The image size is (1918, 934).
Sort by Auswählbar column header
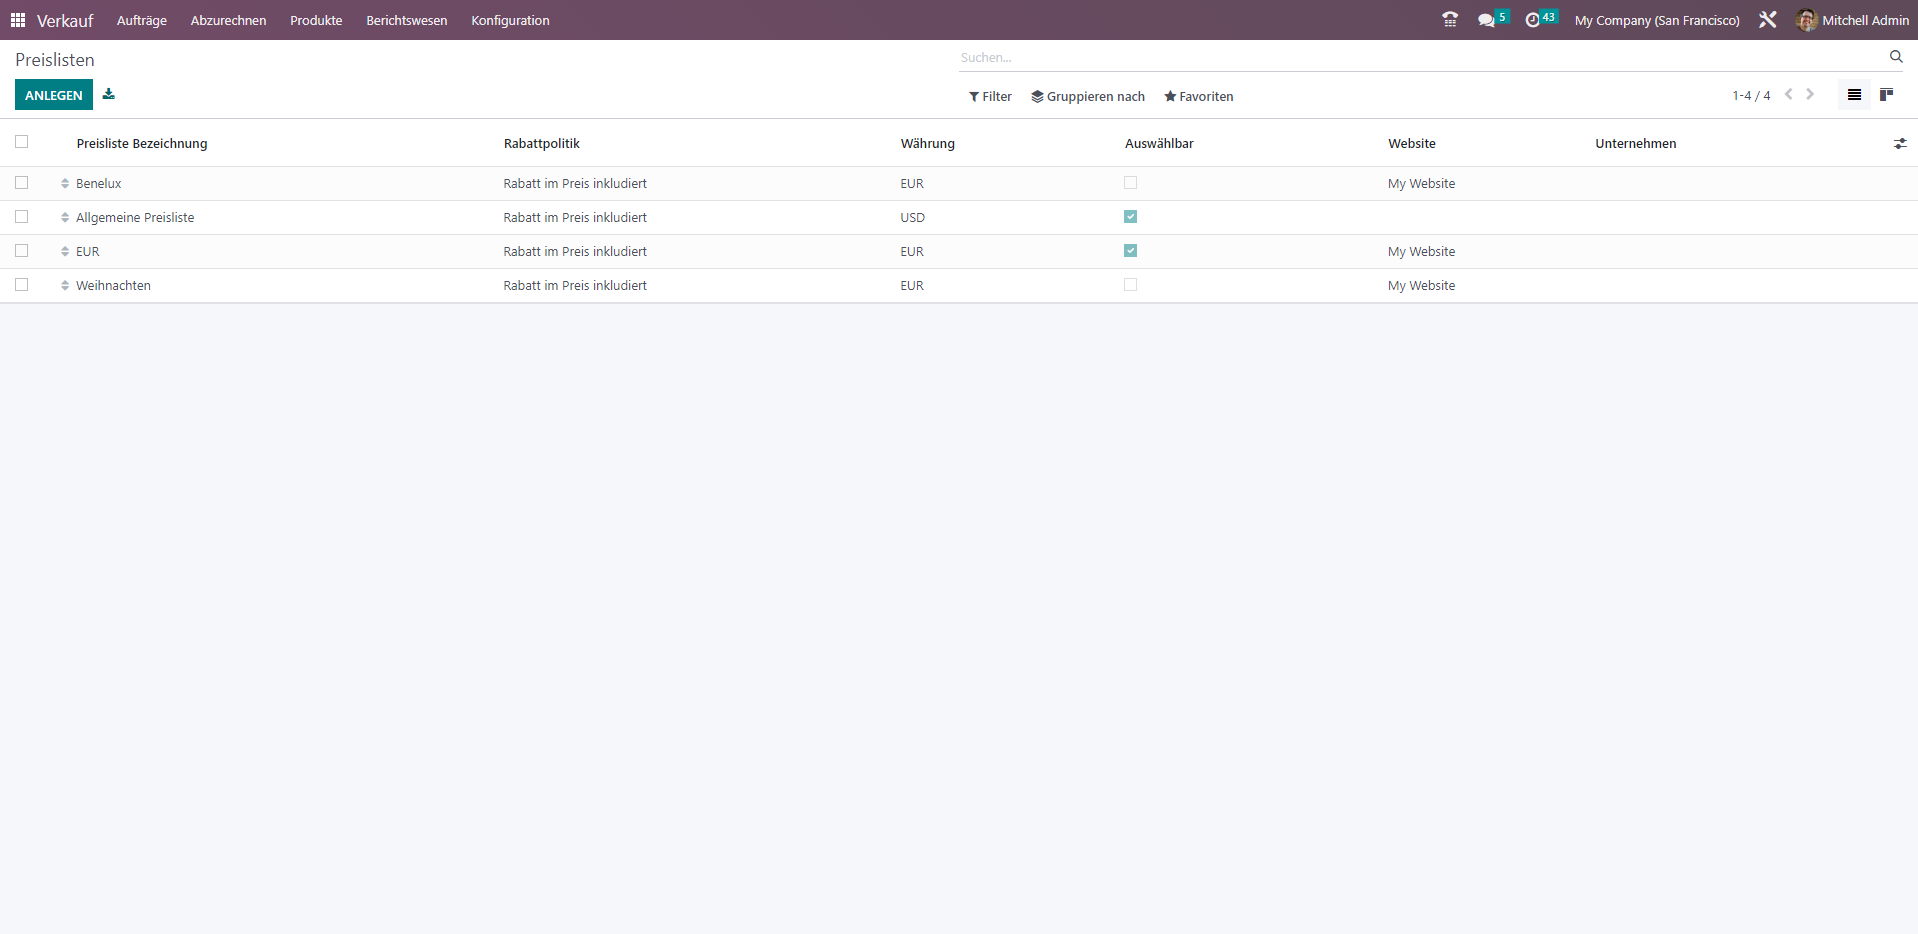point(1159,144)
